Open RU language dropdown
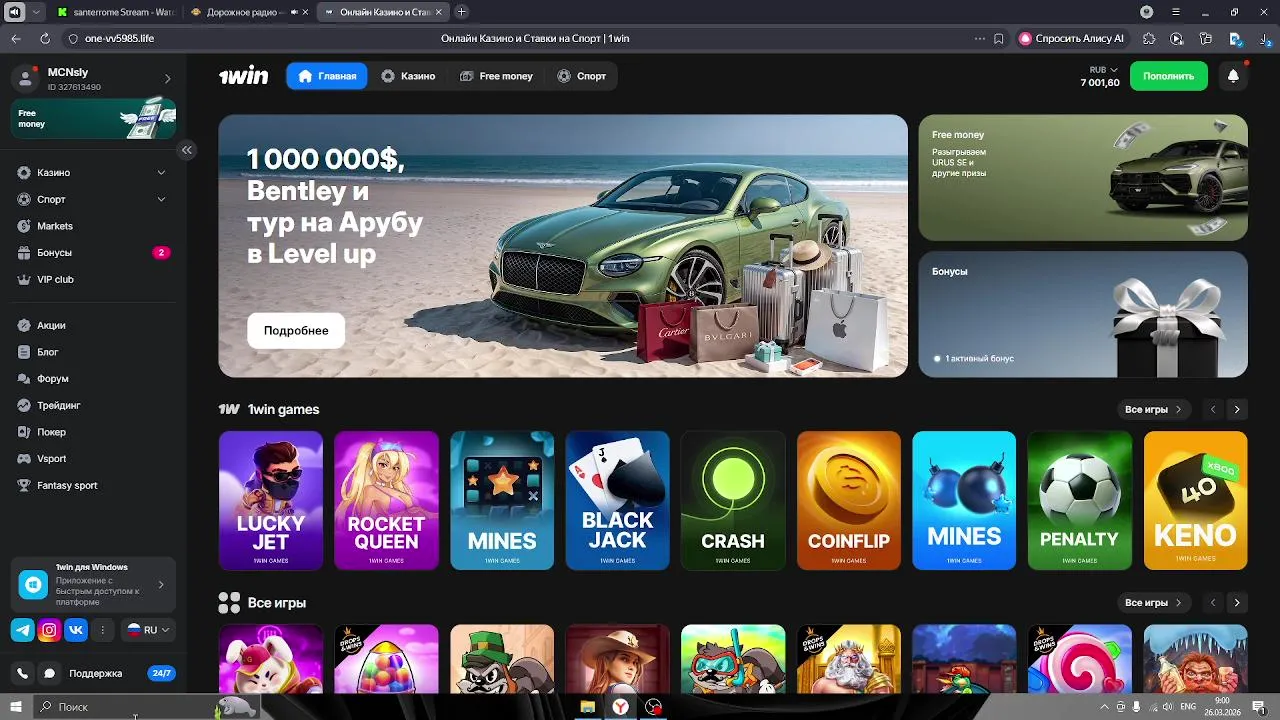This screenshot has height=720, width=1280. (x=148, y=630)
